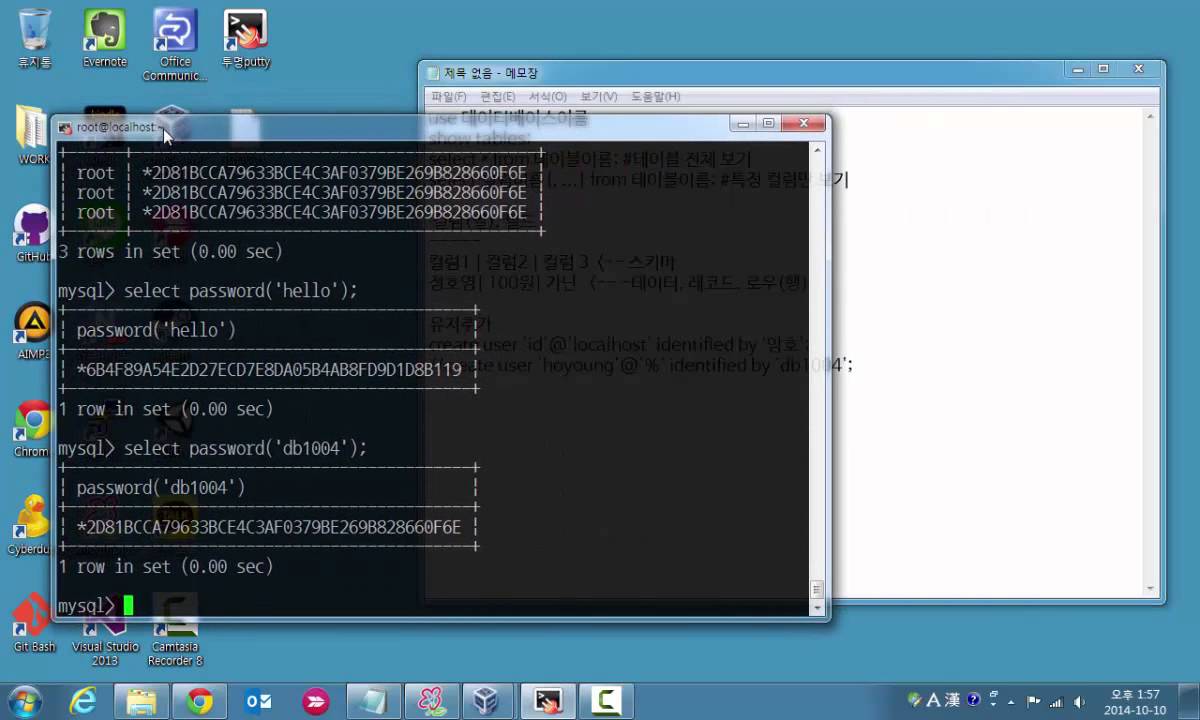This screenshot has height=720, width=1200.
Task: Launch Chrome from the taskbar
Action: (x=200, y=701)
